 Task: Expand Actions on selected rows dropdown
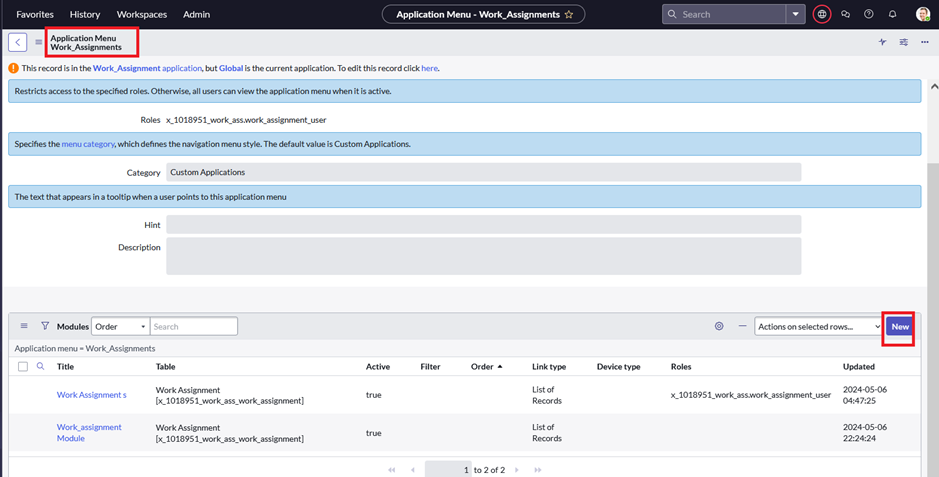818,326
